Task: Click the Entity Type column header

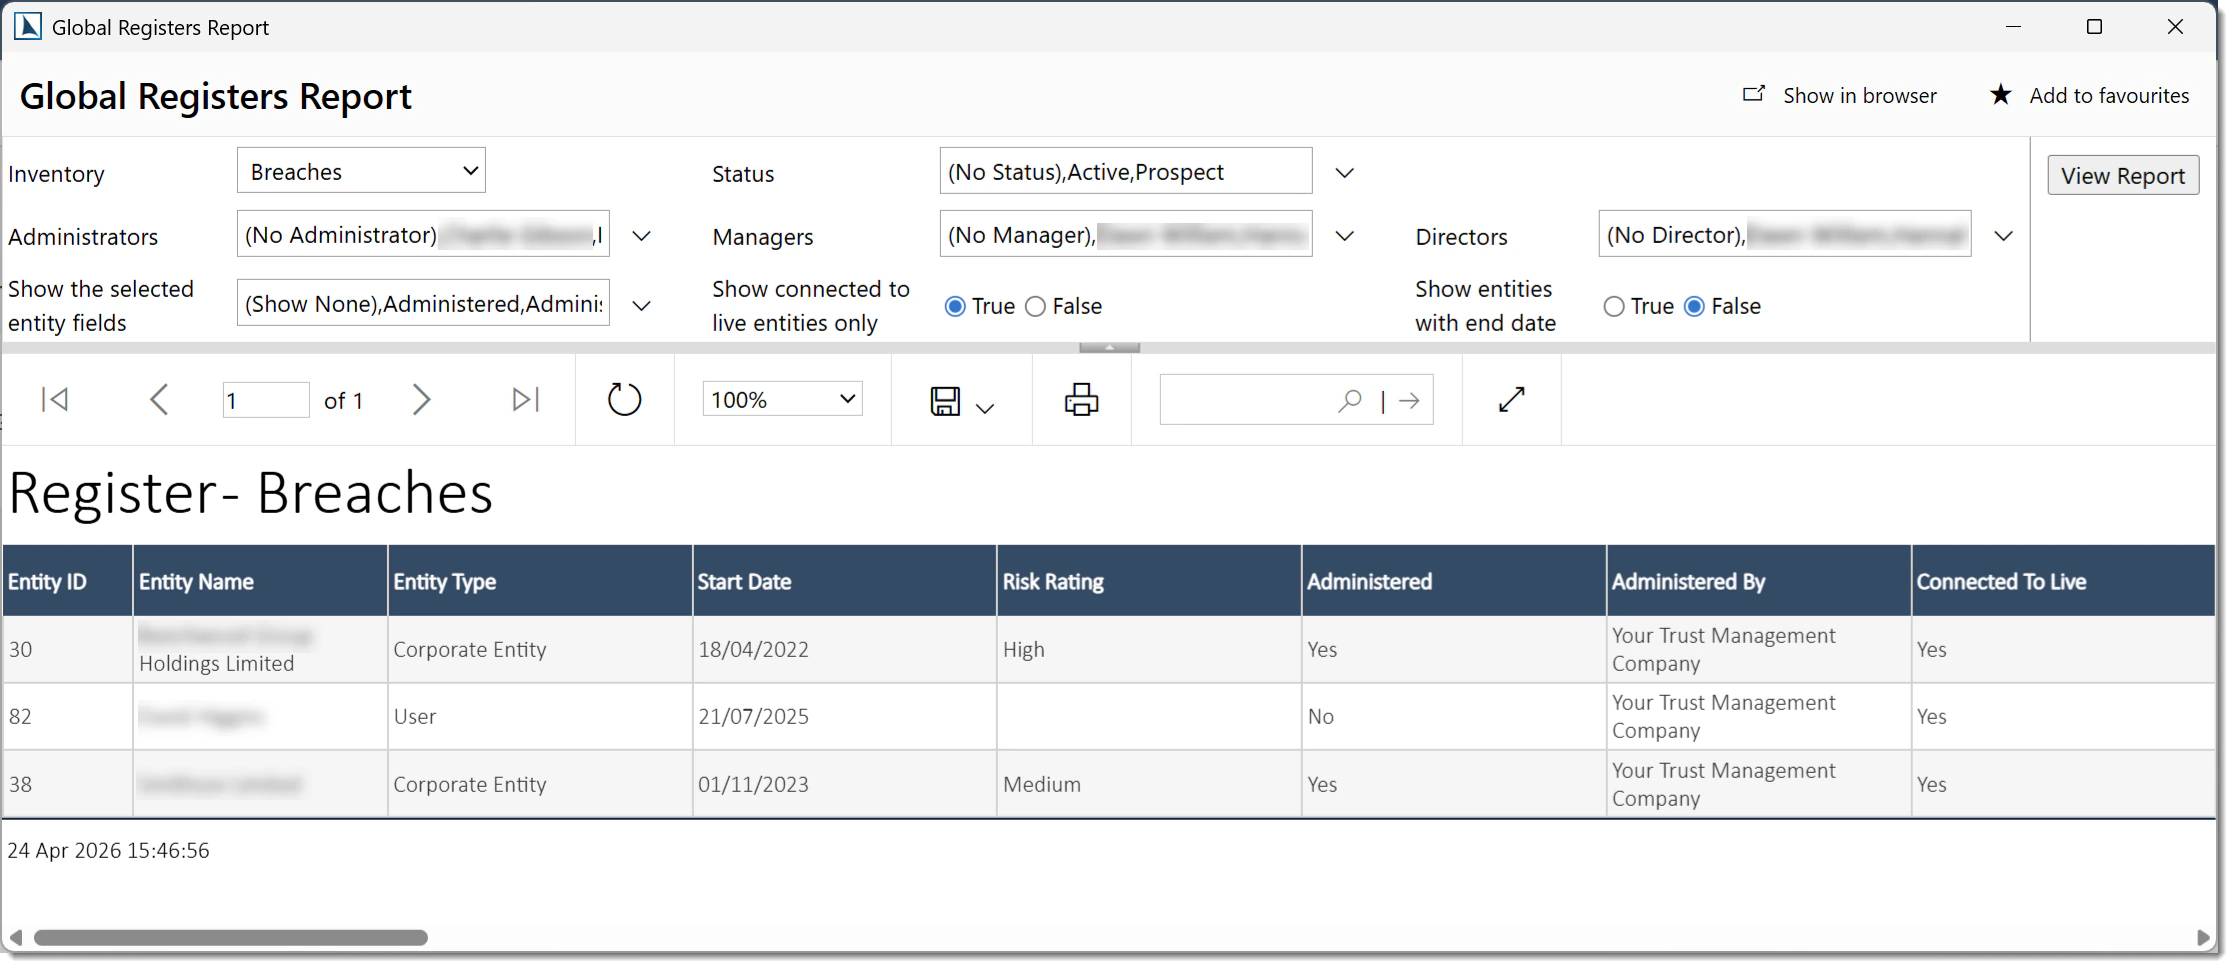Action: coord(540,581)
